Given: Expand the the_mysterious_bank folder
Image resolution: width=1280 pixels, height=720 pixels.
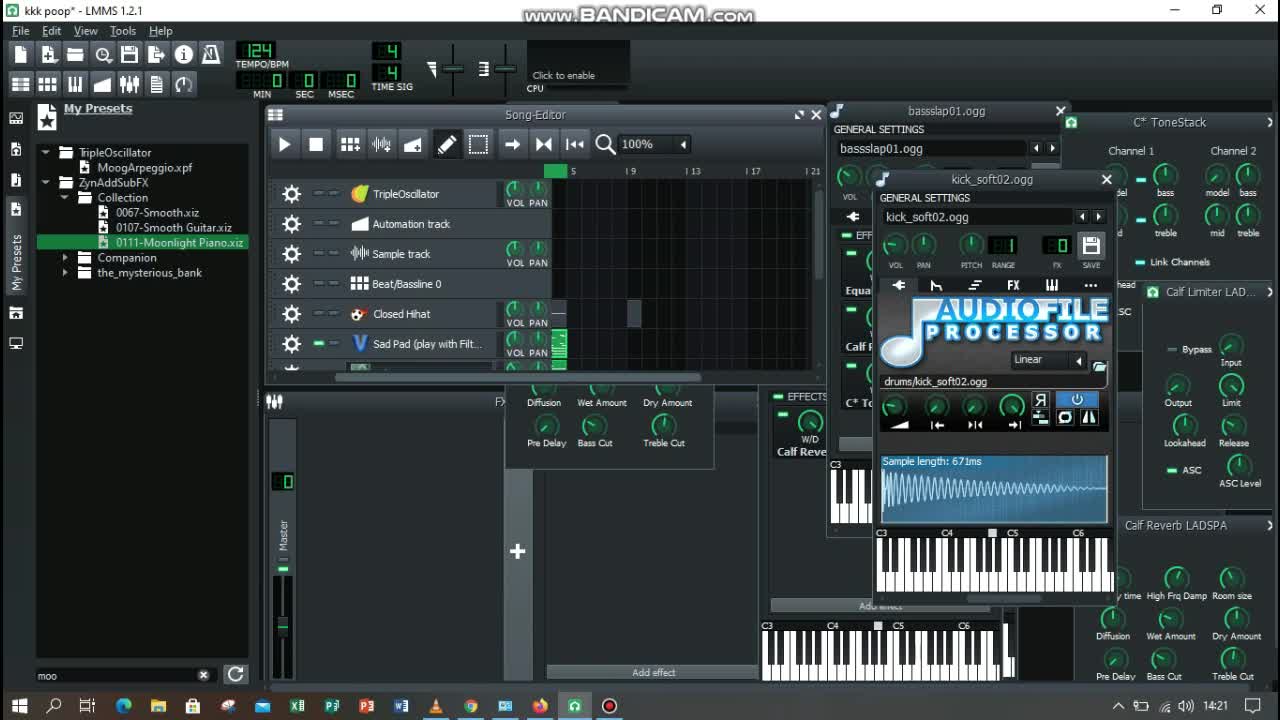Looking at the screenshot, I should coord(65,272).
